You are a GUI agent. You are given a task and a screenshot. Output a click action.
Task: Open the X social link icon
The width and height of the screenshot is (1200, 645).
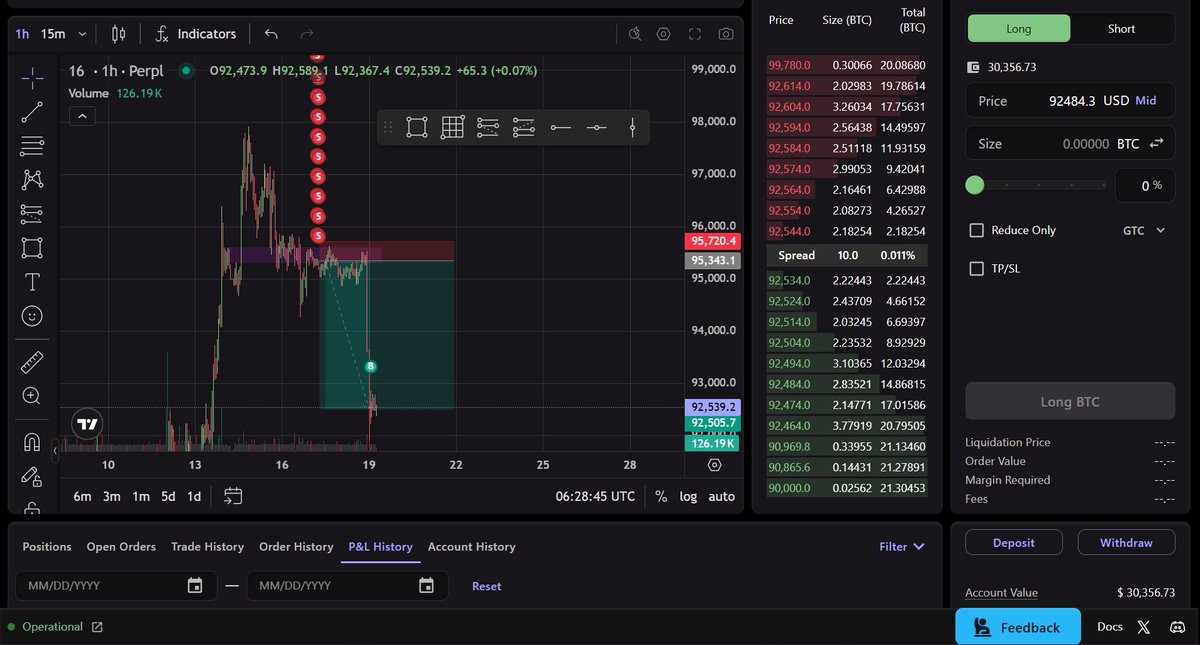1144,627
